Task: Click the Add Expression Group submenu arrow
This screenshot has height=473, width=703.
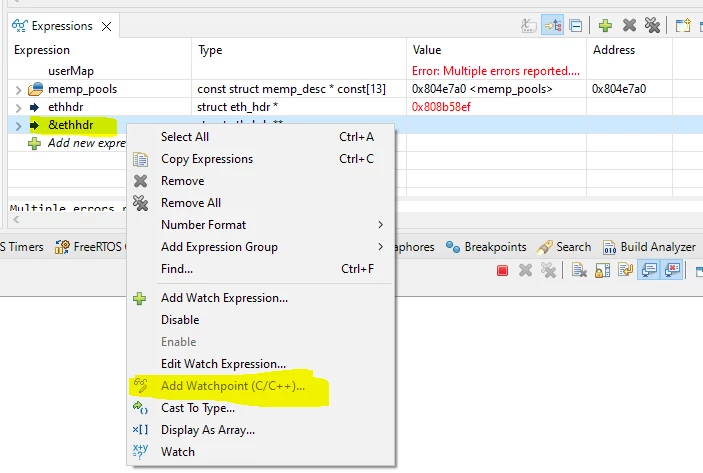Action: pyautogui.click(x=380, y=247)
